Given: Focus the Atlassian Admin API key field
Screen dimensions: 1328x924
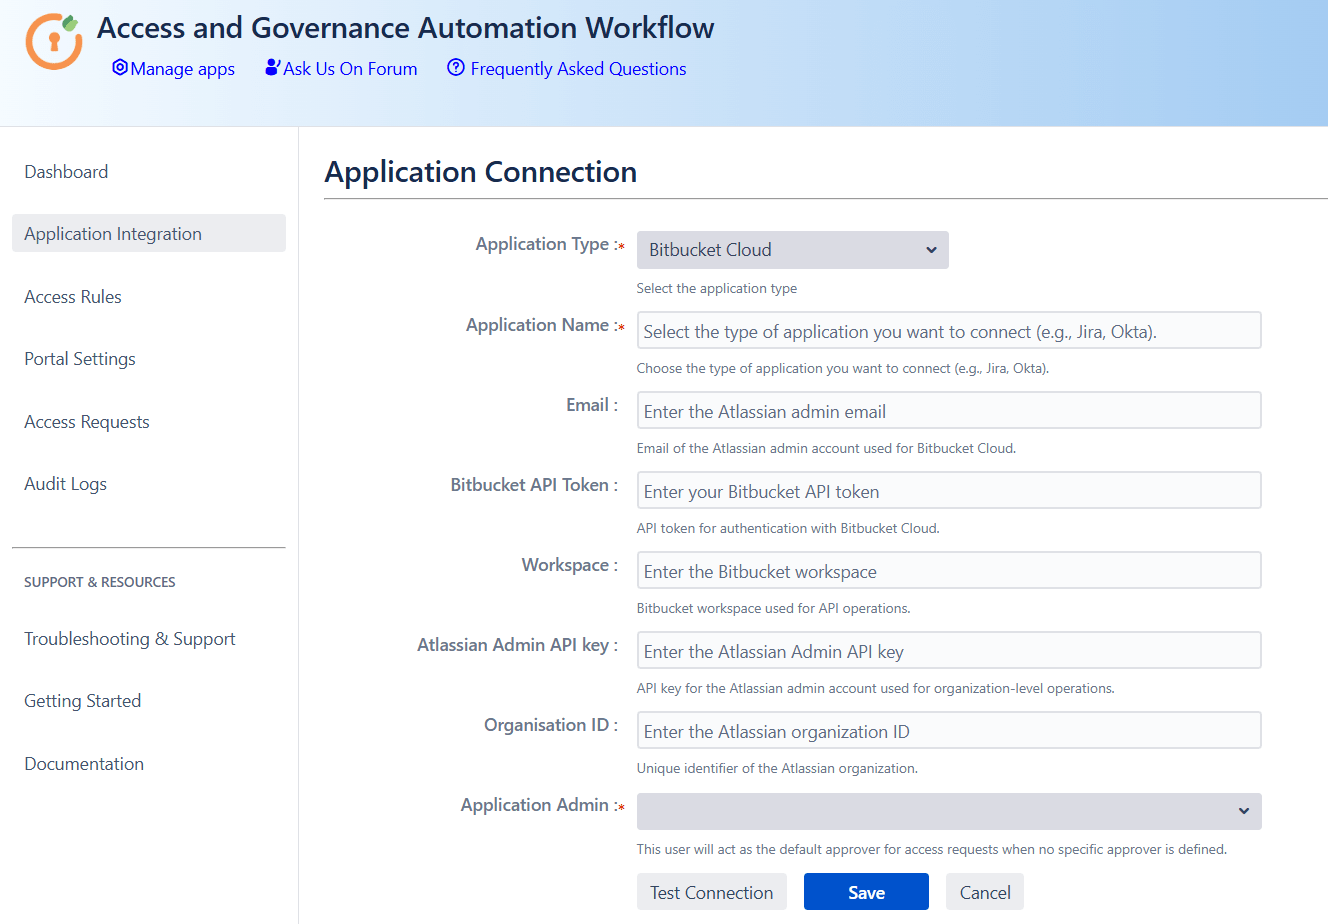Looking at the screenshot, I should tap(949, 650).
